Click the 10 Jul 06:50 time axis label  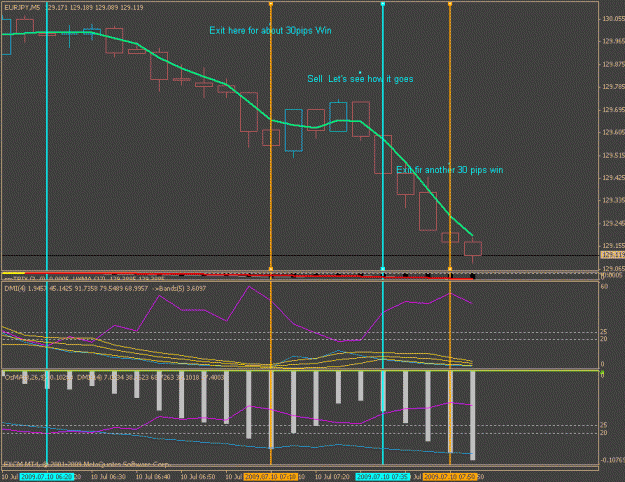click(x=198, y=477)
